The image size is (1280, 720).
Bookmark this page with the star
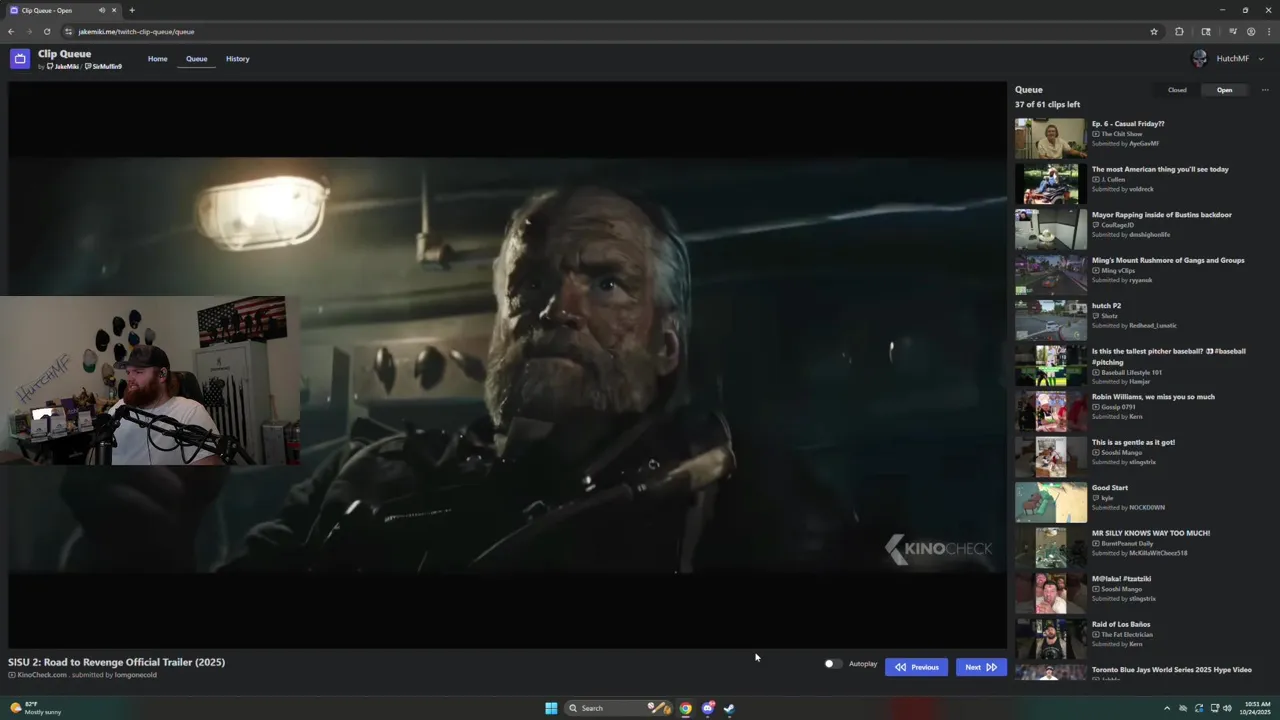[1154, 31]
